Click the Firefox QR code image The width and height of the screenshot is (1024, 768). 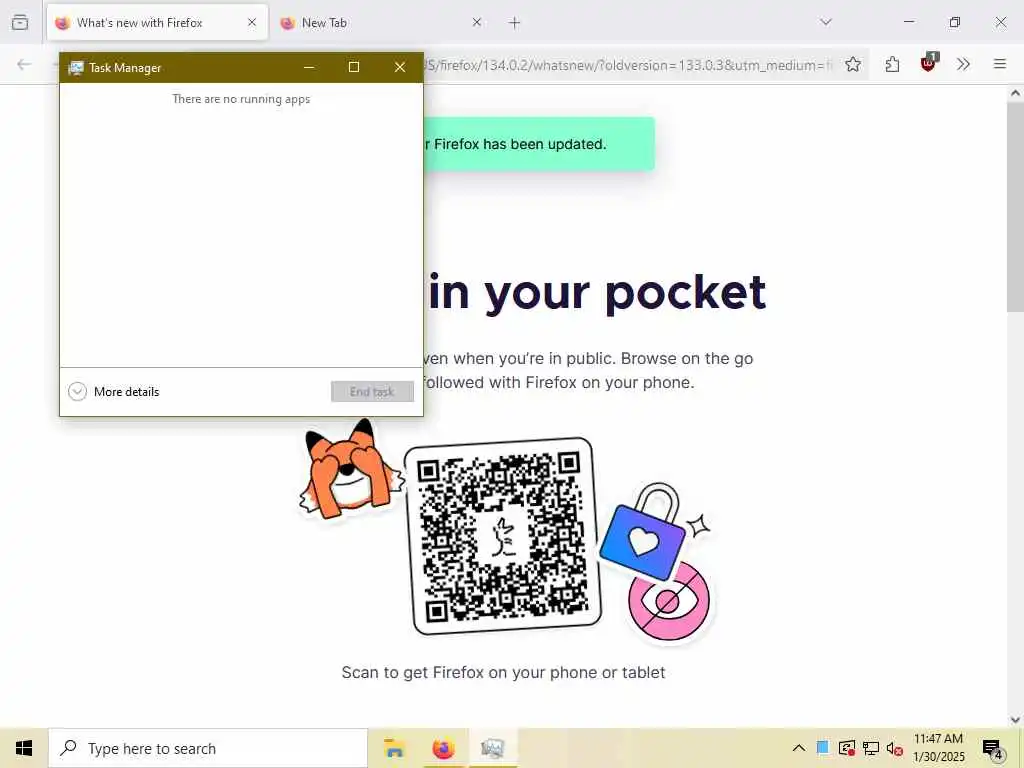(501, 536)
